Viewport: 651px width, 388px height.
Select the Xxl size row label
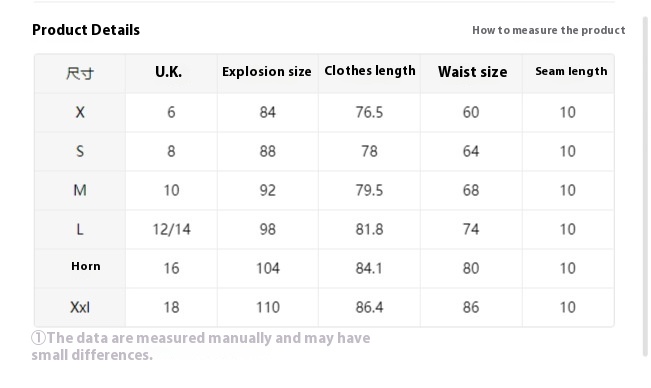[80, 307]
